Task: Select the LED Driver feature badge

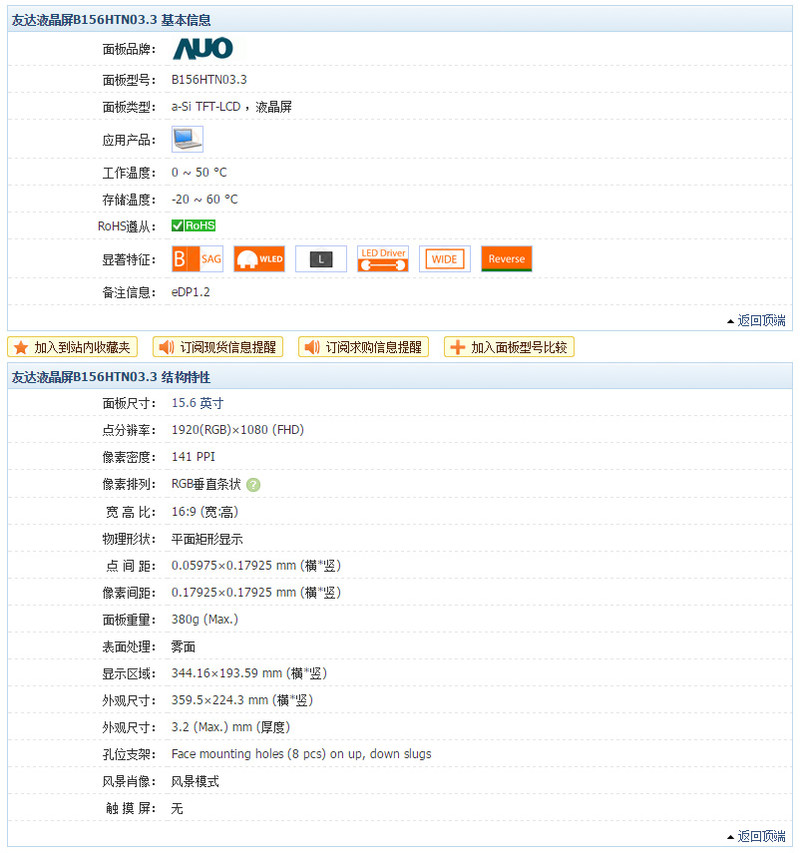Action: (x=382, y=258)
